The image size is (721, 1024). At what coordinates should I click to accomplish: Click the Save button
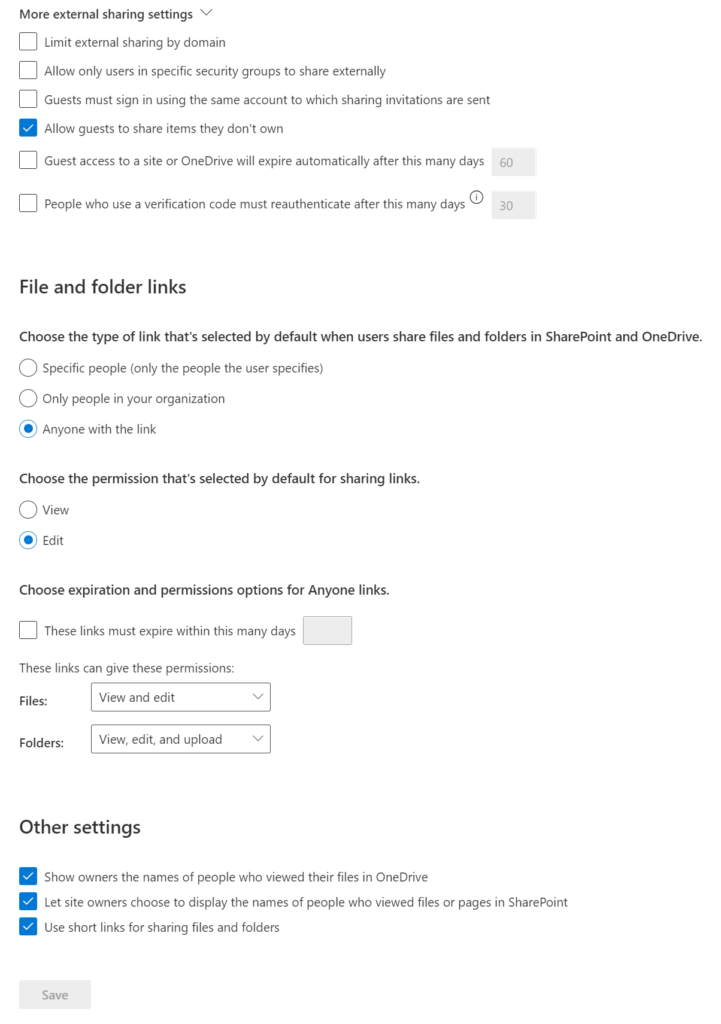coord(55,995)
